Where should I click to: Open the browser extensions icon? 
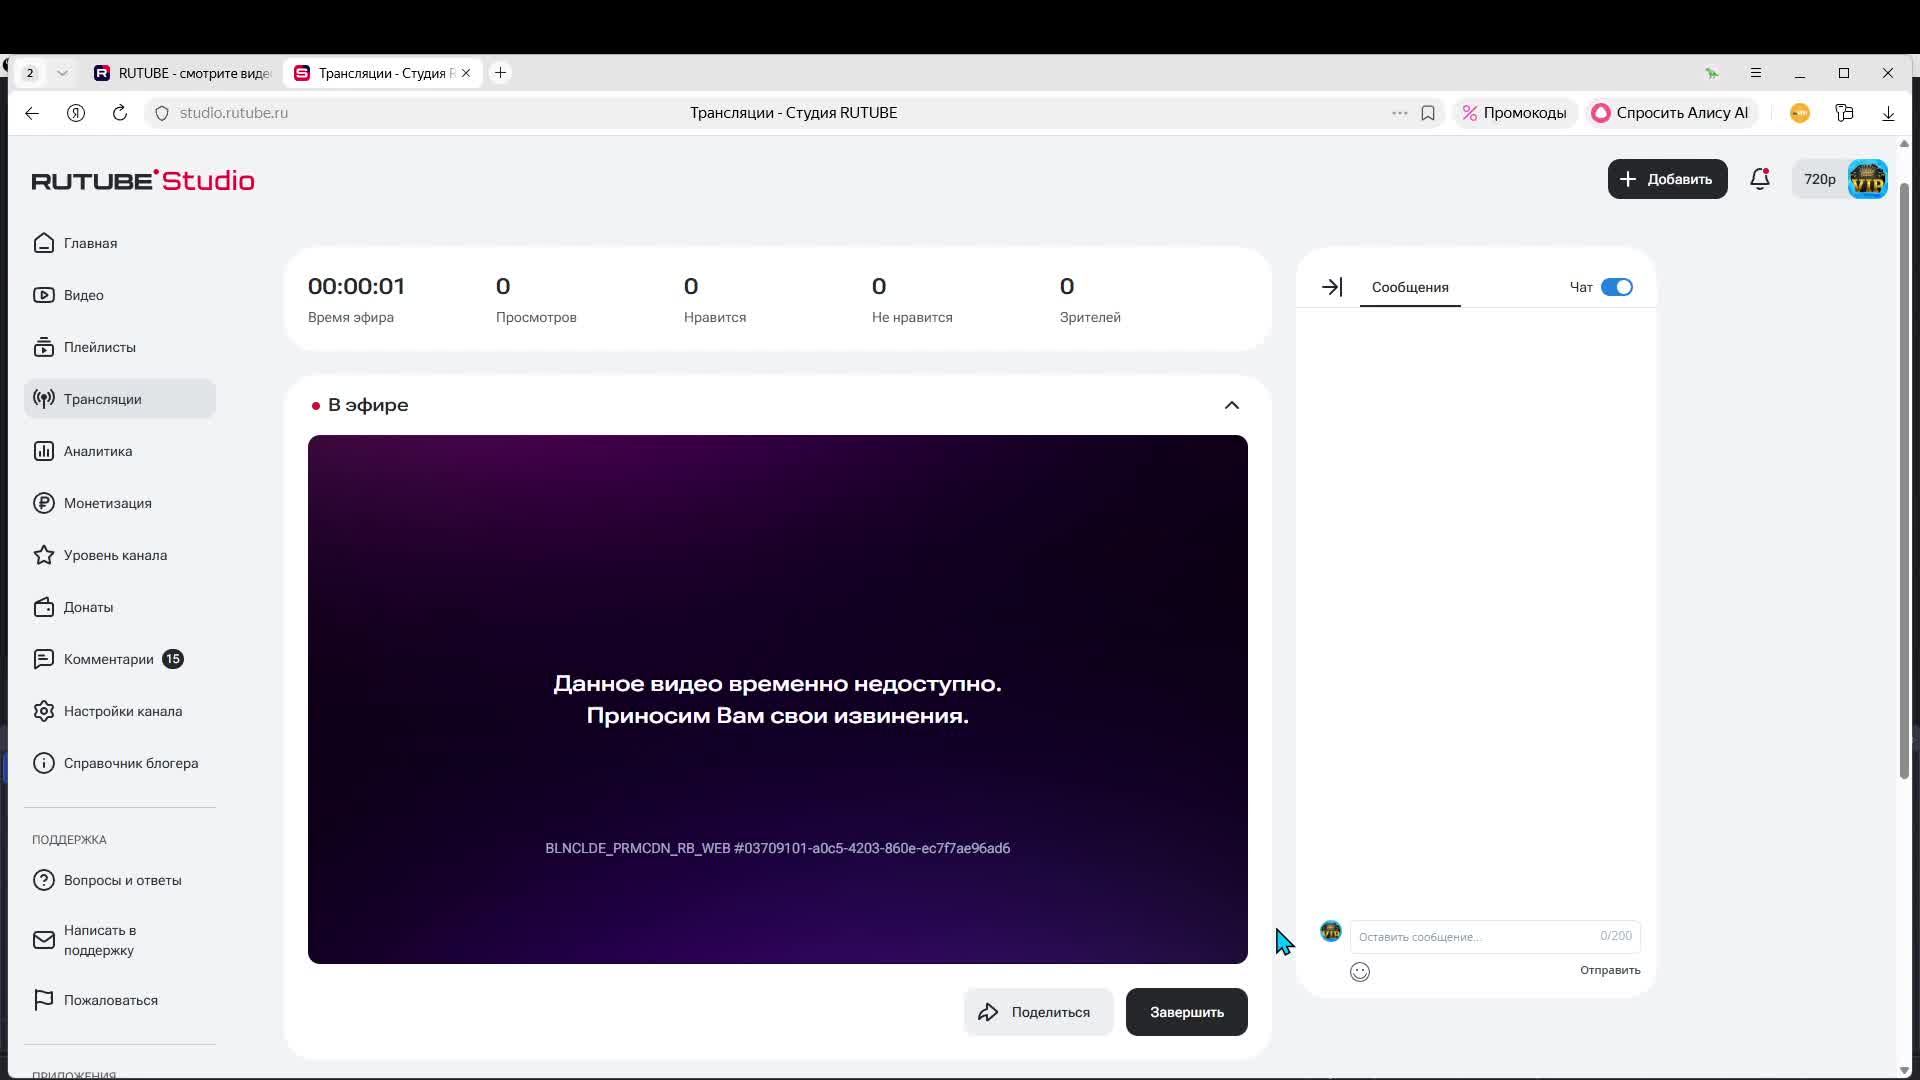tap(1845, 113)
